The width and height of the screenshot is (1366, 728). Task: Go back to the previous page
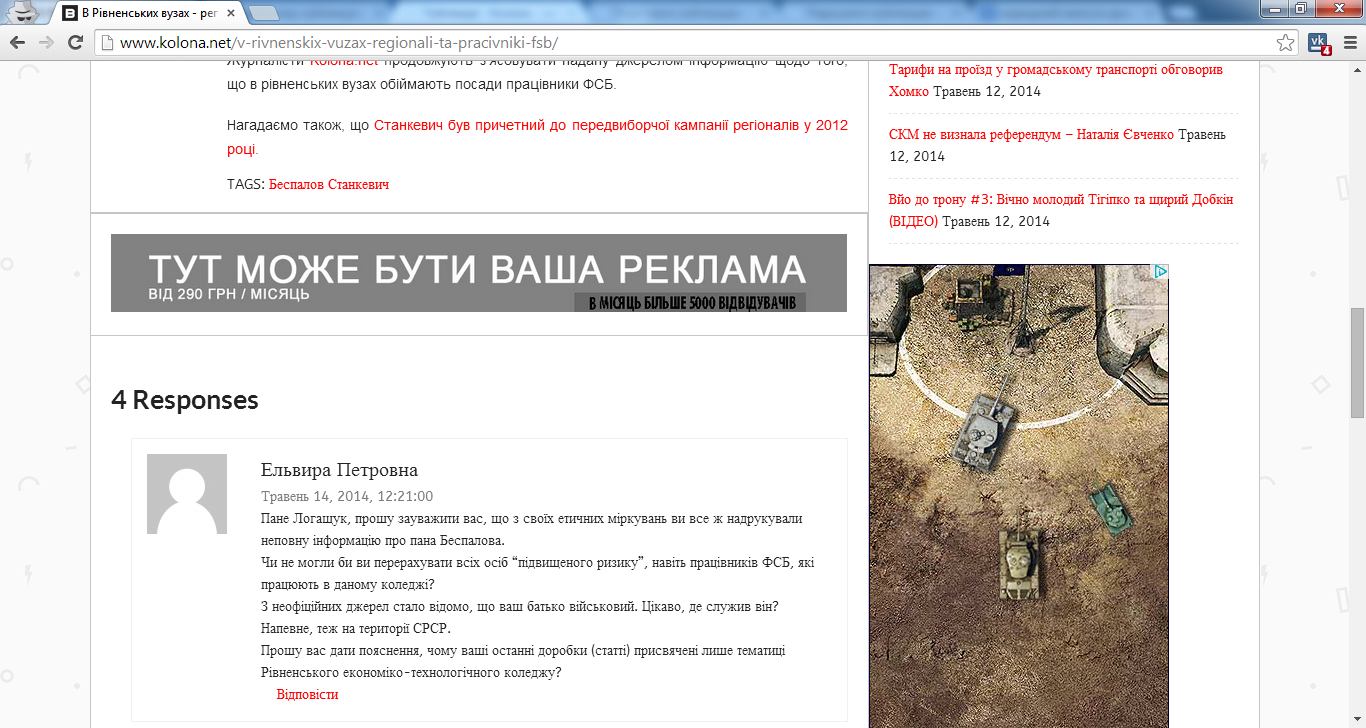point(17,42)
